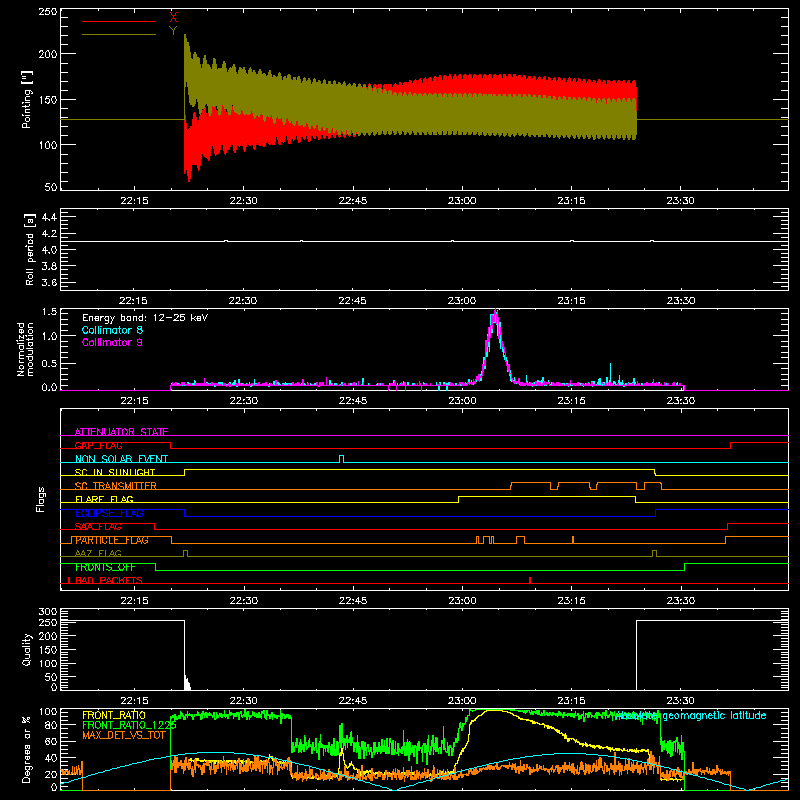The width and height of the screenshot is (800, 800).
Task: Click the 23:30 time label under Quality plot
Action: click(x=681, y=701)
